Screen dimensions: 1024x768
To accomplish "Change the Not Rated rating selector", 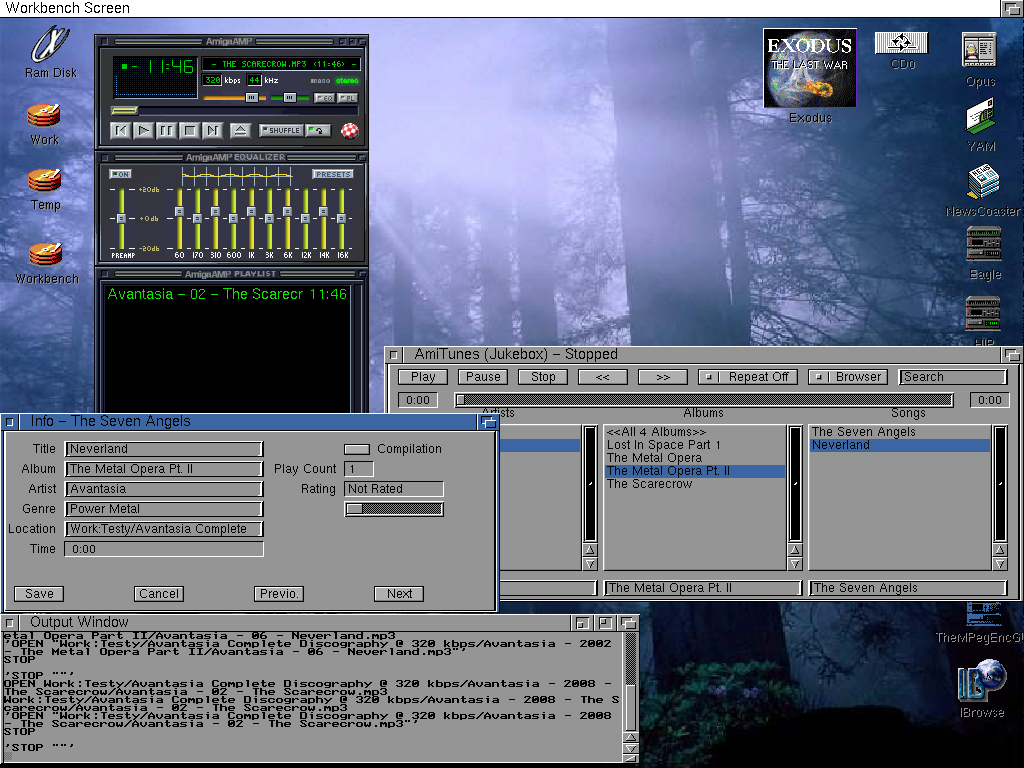I will (394, 489).
